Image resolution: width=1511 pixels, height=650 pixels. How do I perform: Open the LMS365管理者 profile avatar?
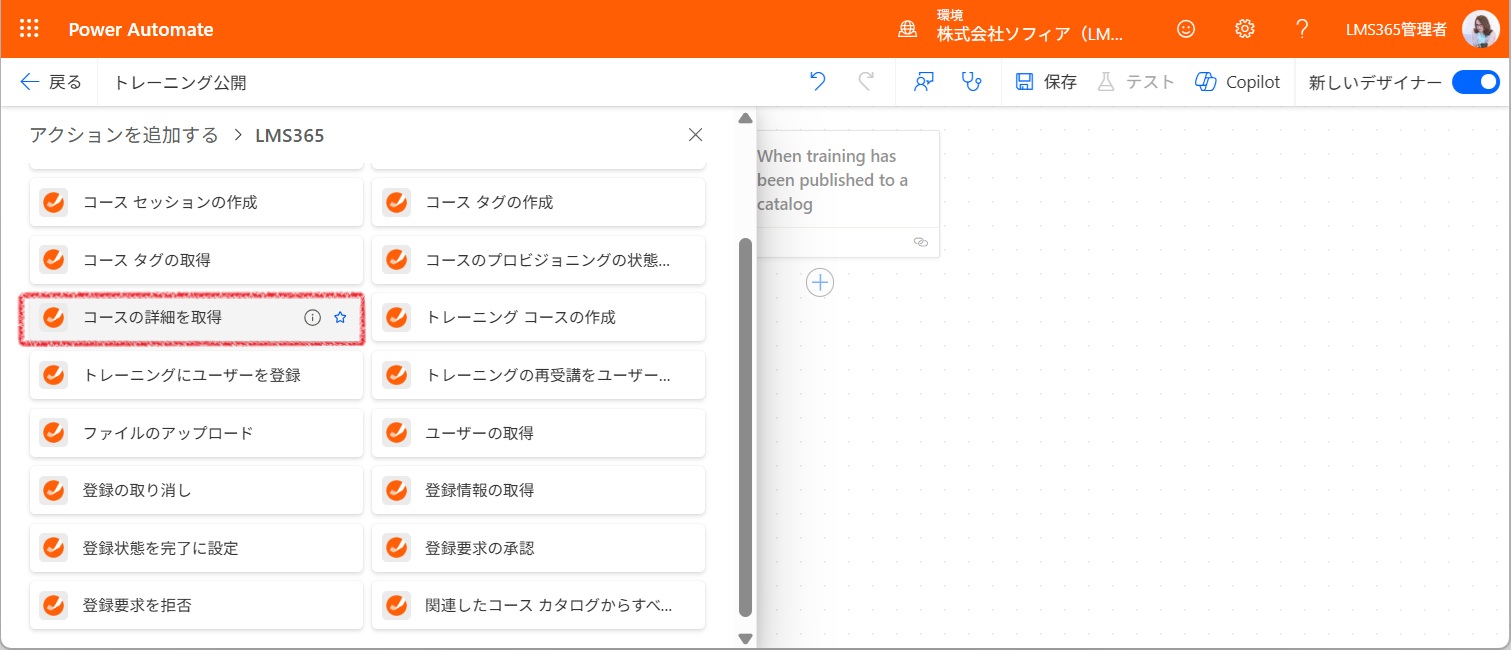coord(1480,29)
